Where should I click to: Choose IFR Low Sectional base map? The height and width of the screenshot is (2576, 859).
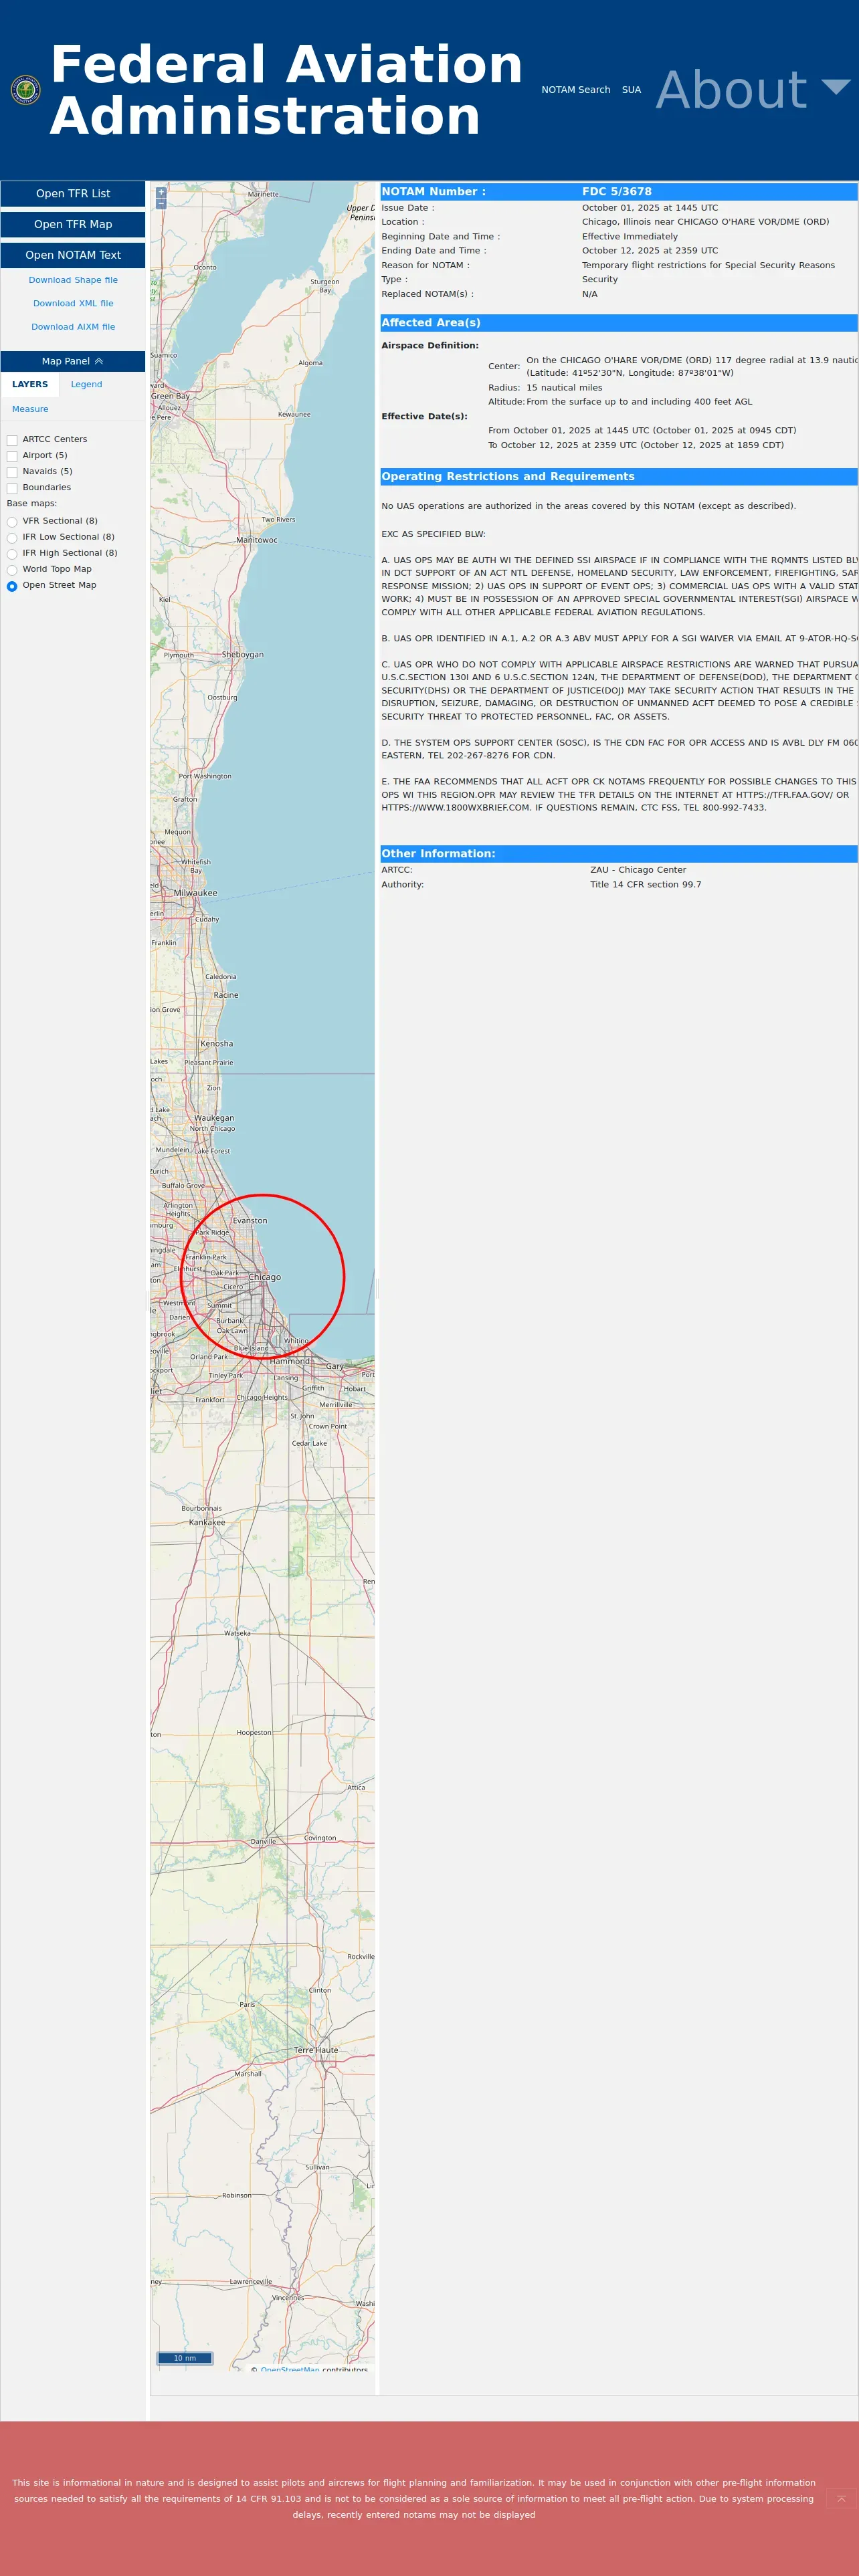pyautogui.click(x=12, y=538)
